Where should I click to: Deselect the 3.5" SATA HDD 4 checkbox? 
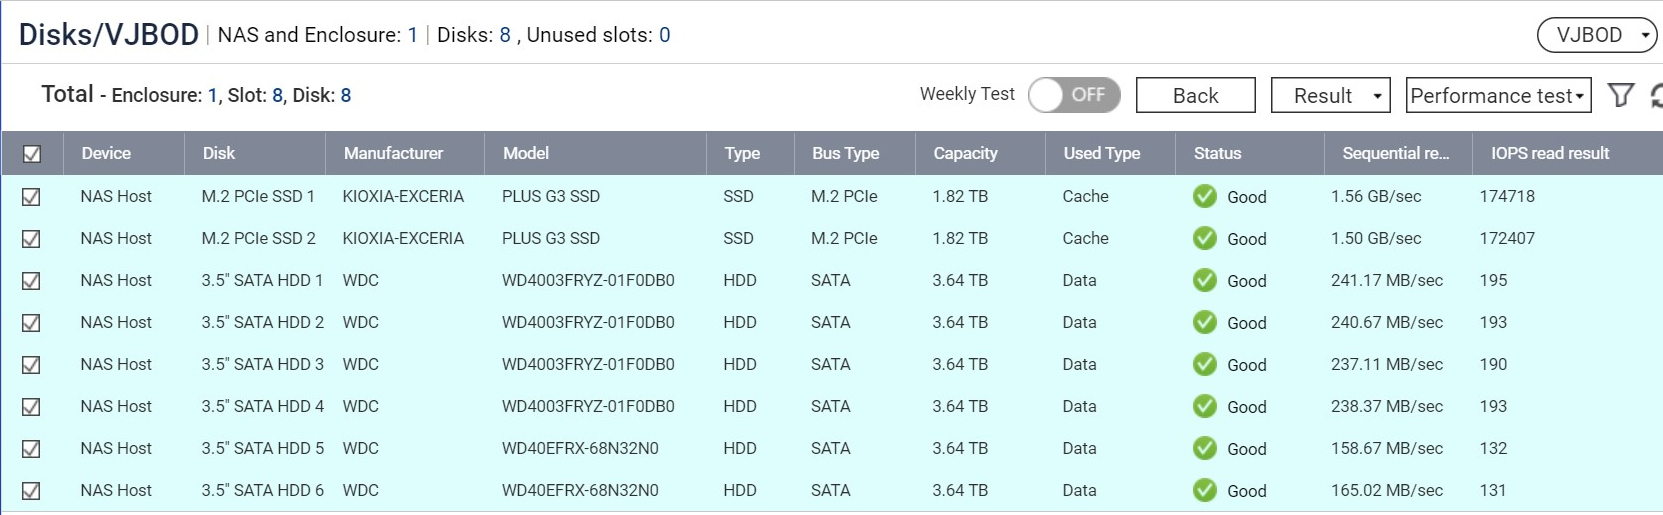[x=32, y=407]
